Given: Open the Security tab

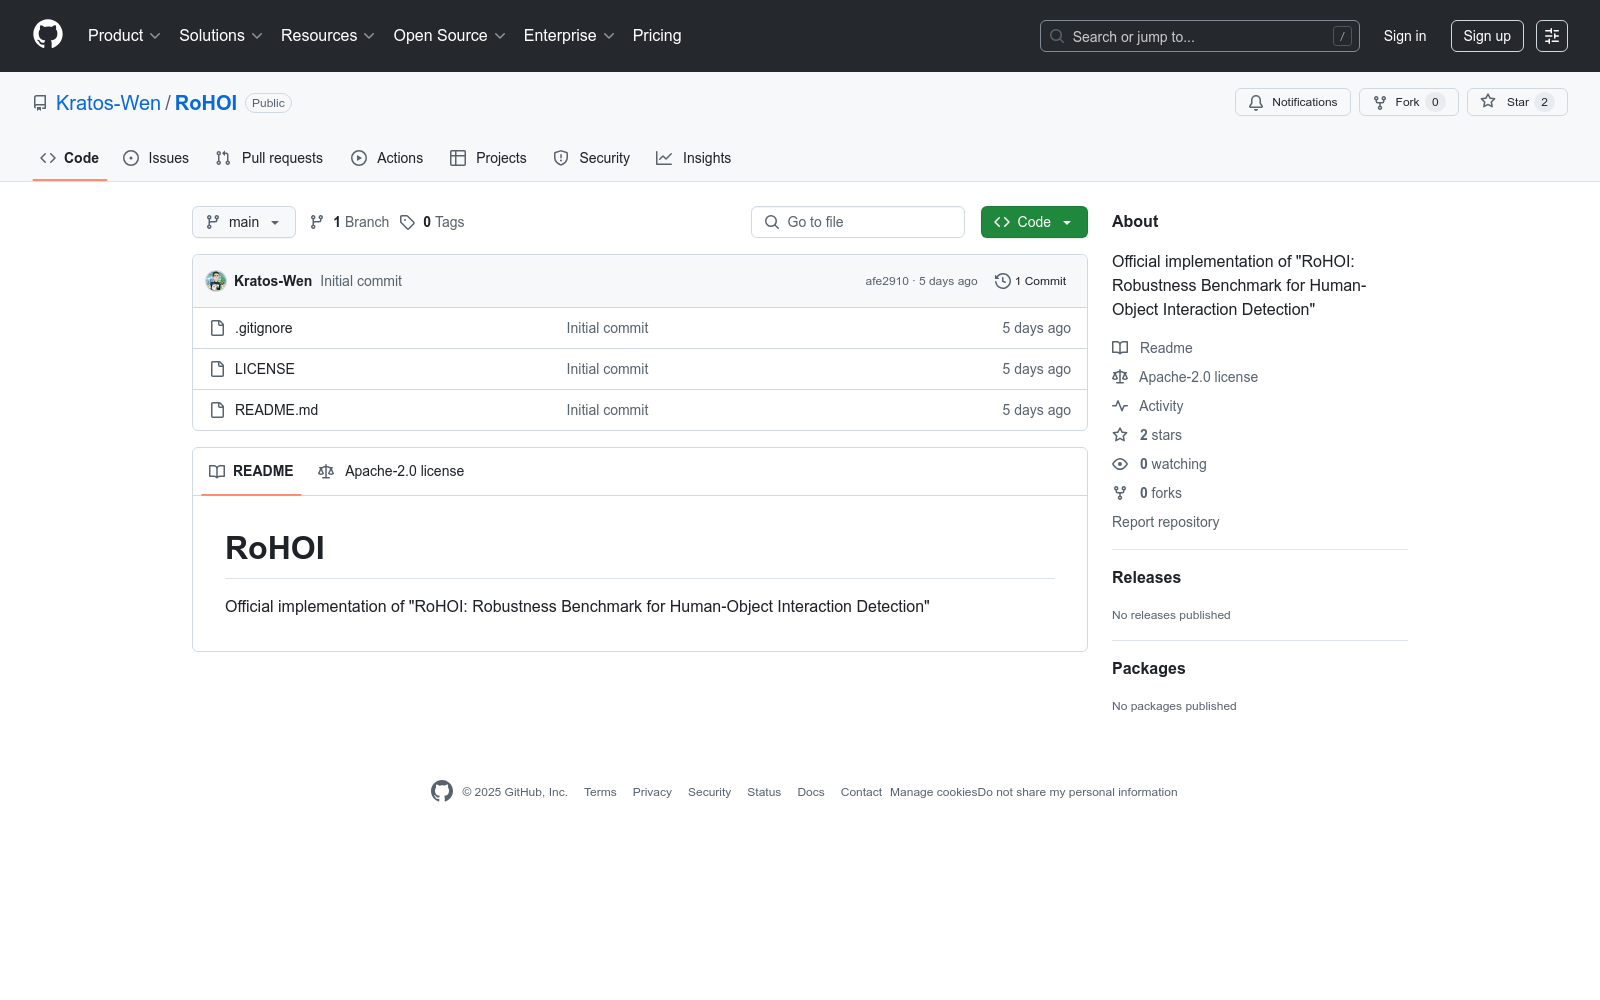Looking at the screenshot, I should pos(592,158).
